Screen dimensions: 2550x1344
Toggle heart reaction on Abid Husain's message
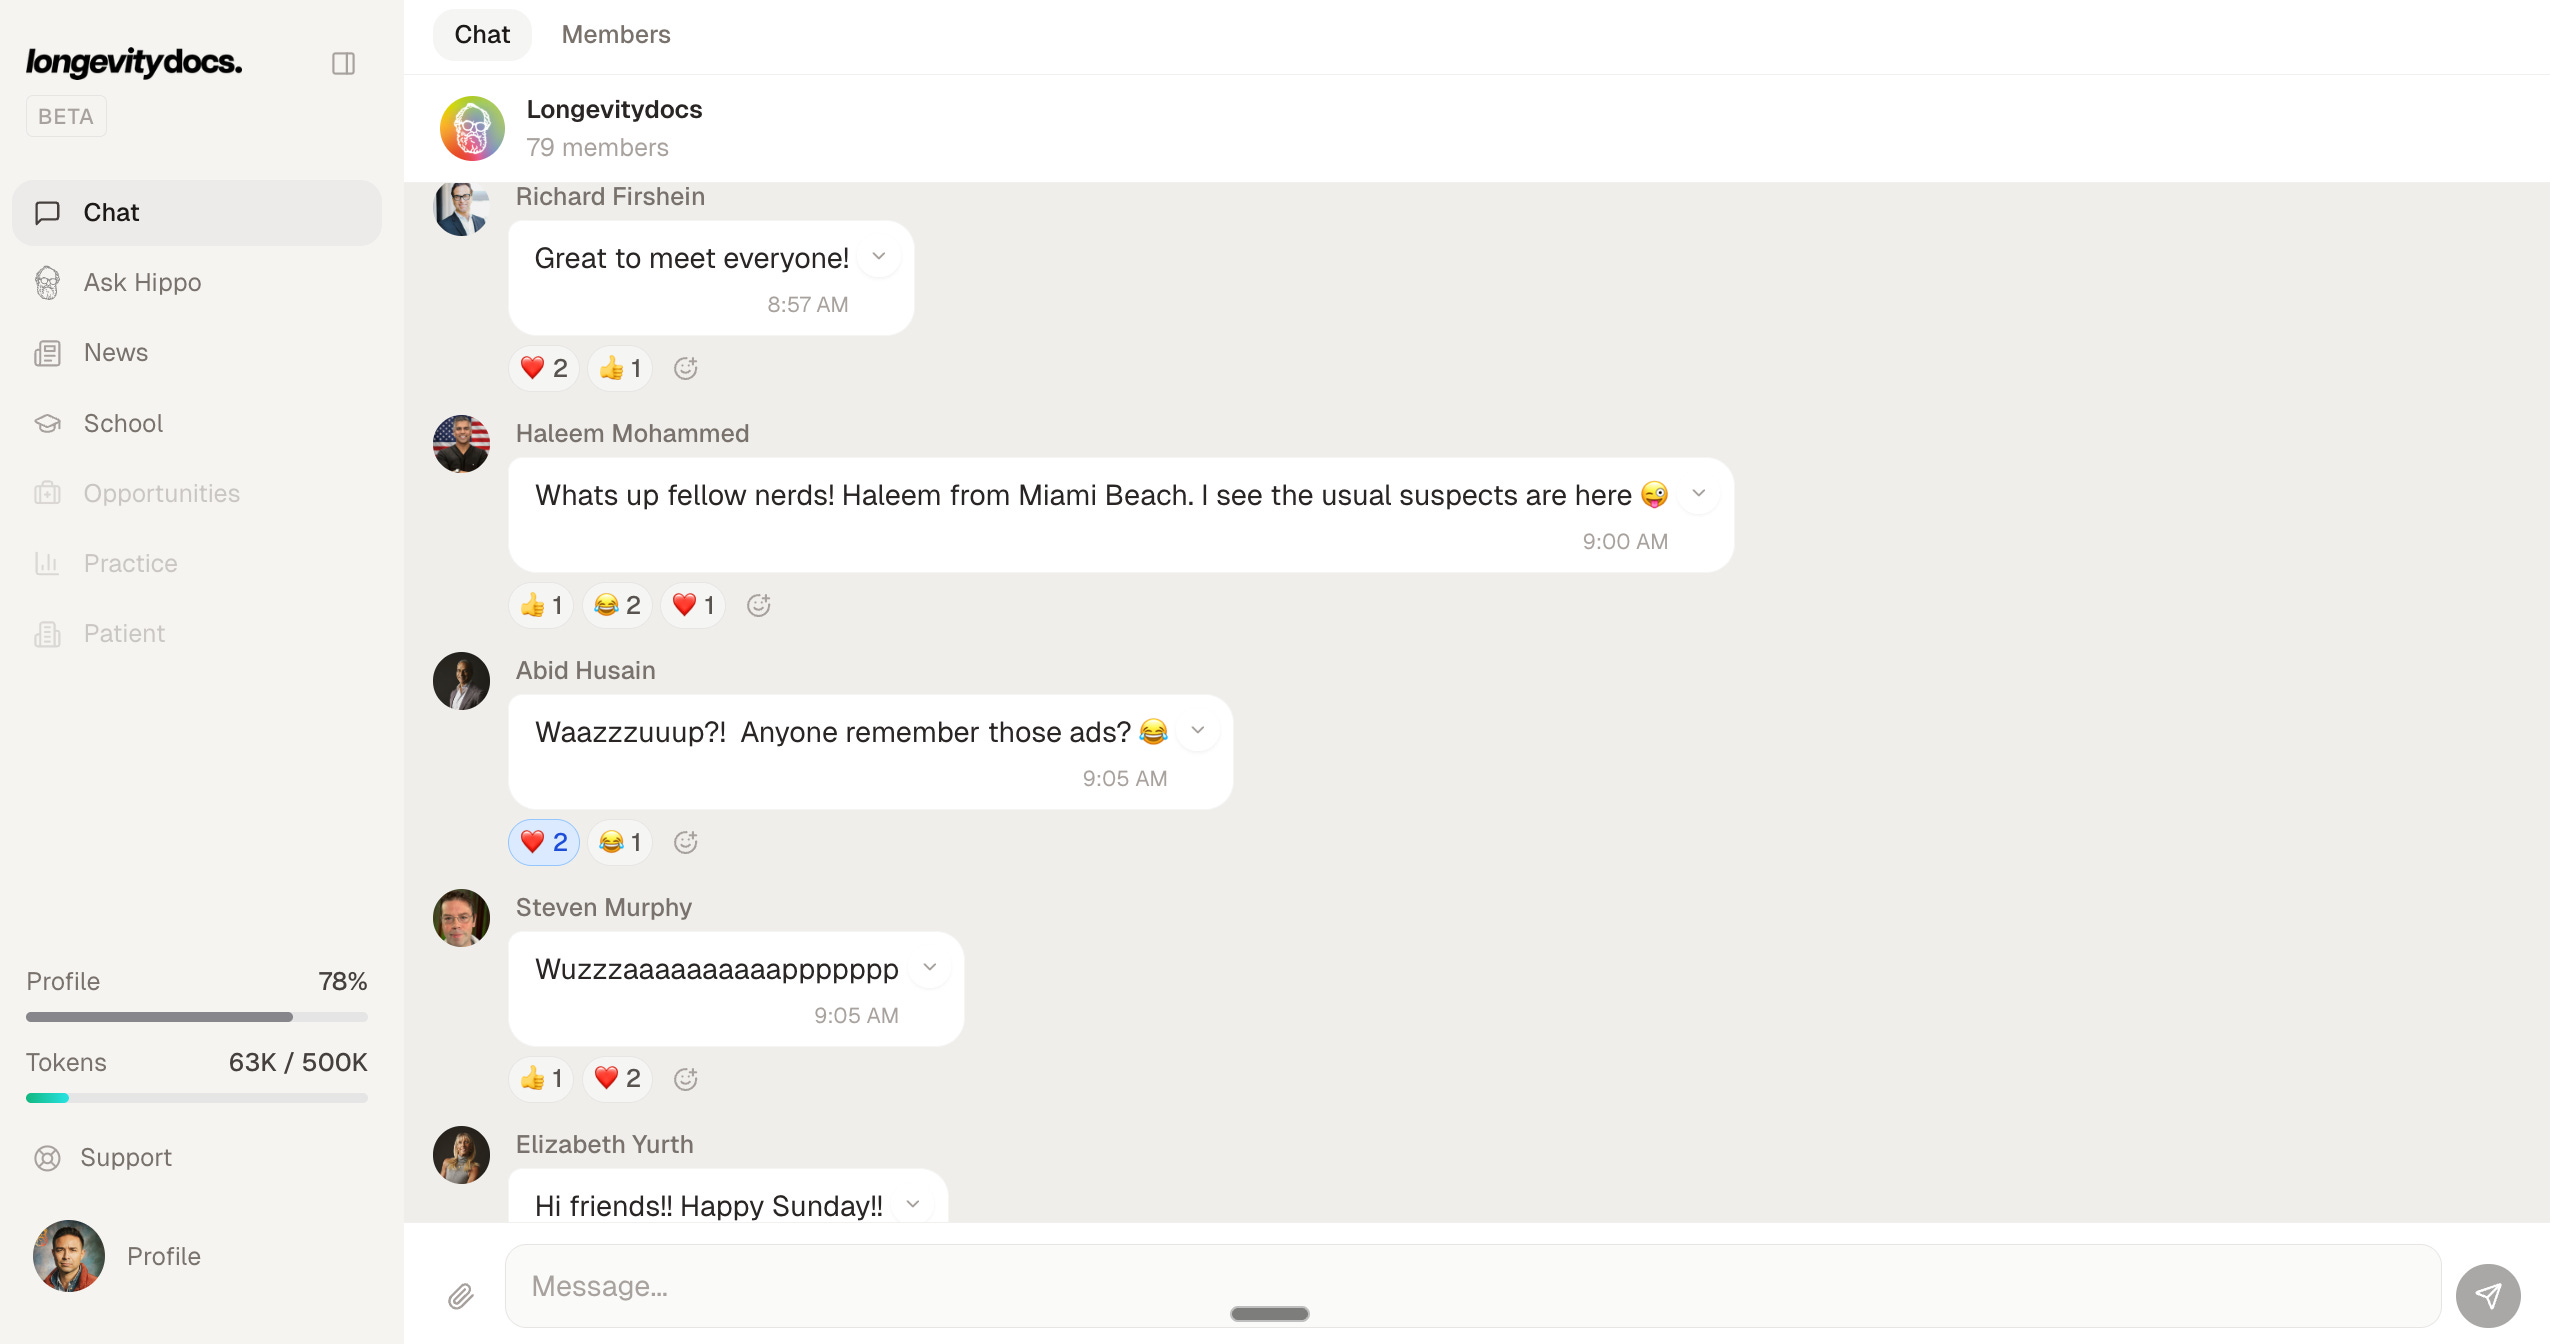click(544, 842)
